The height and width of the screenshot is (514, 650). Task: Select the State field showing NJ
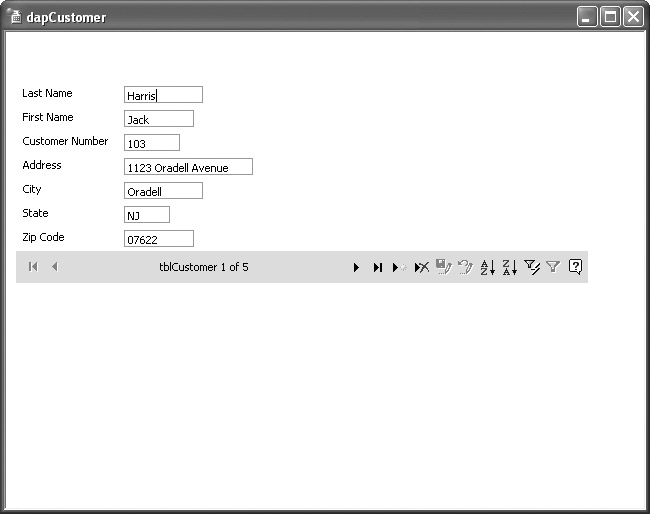tap(146, 215)
